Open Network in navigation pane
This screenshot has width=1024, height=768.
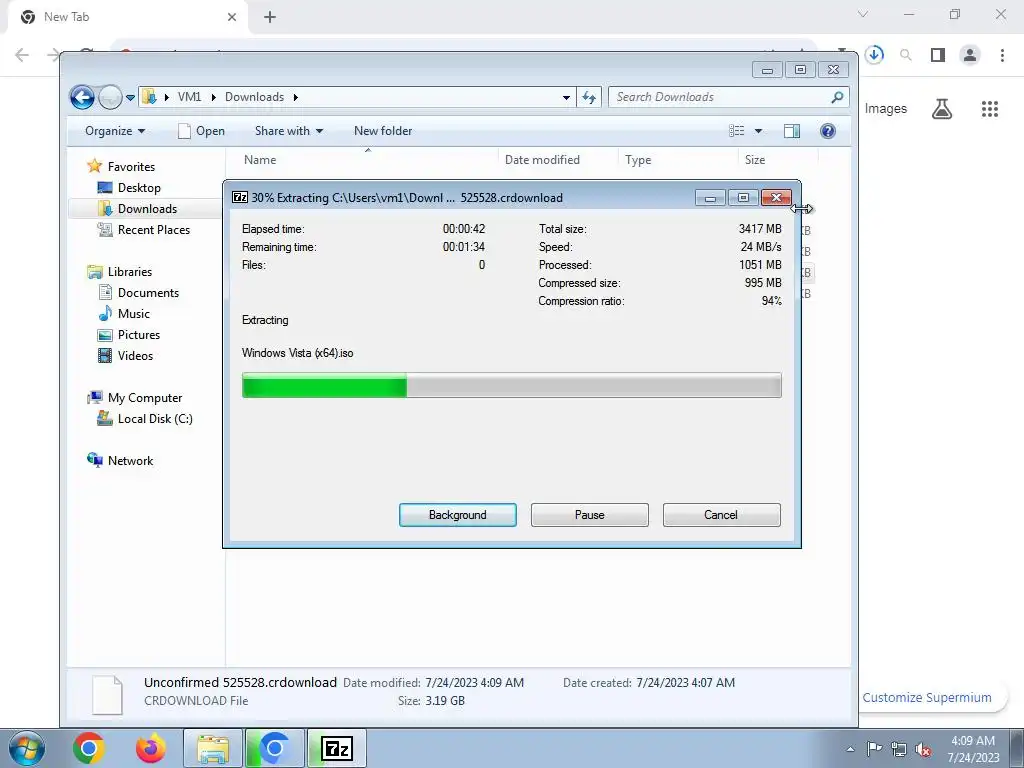point(131,460)
